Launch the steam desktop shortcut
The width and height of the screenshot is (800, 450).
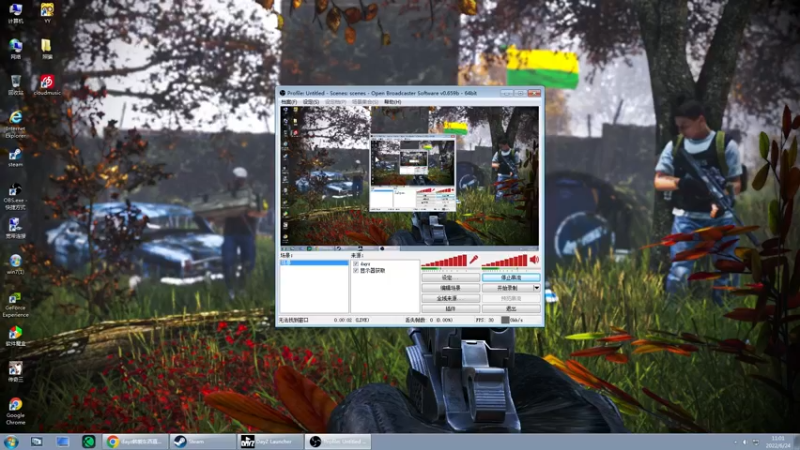pos(15,158)
